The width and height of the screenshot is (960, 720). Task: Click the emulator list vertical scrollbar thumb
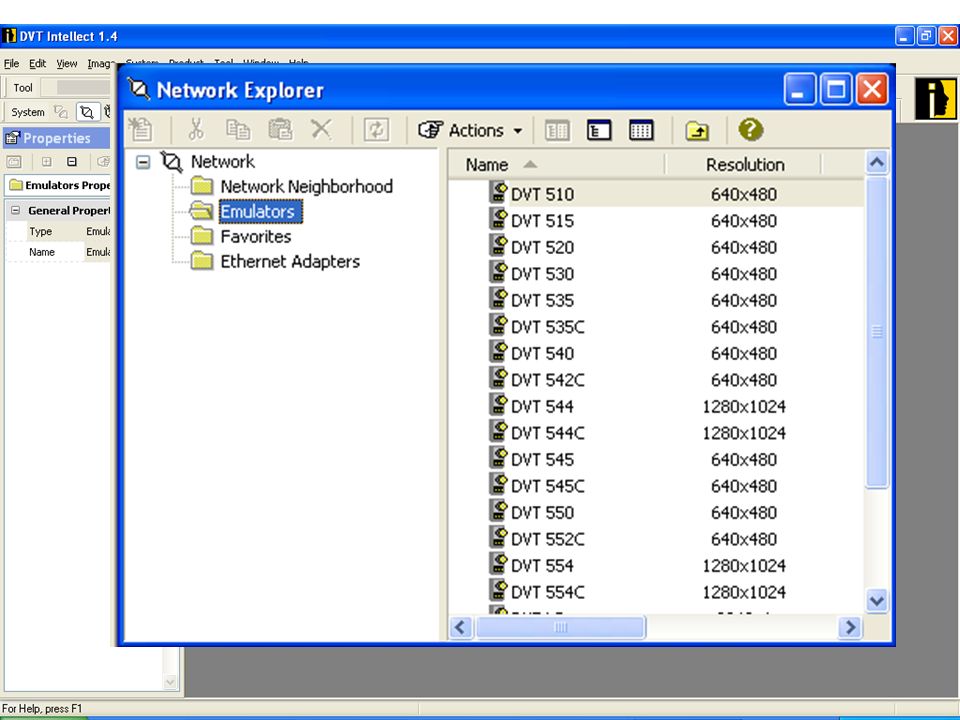click(877, 331)
